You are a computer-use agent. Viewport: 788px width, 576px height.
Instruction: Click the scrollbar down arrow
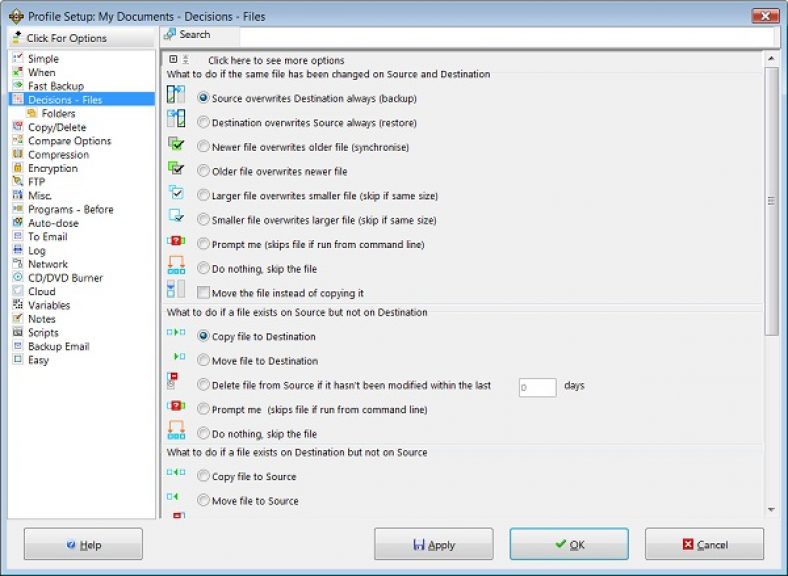(x=771, y=510)
